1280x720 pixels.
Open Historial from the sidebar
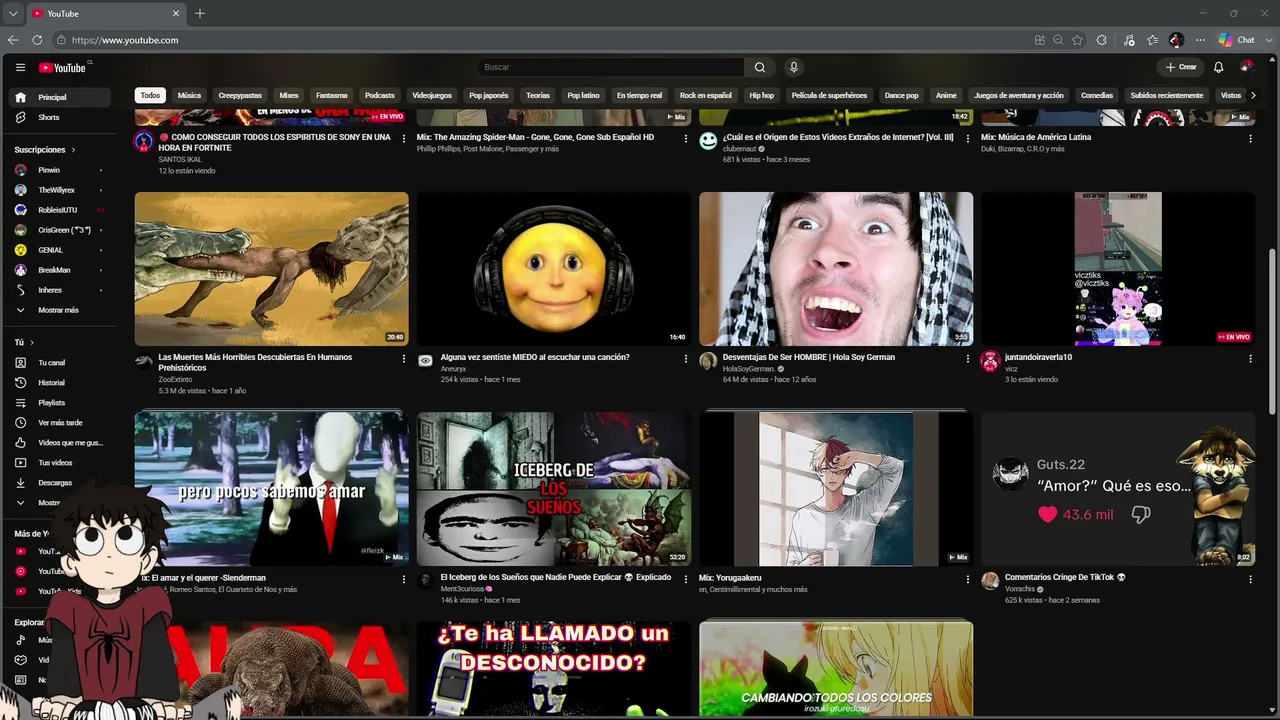60,382
